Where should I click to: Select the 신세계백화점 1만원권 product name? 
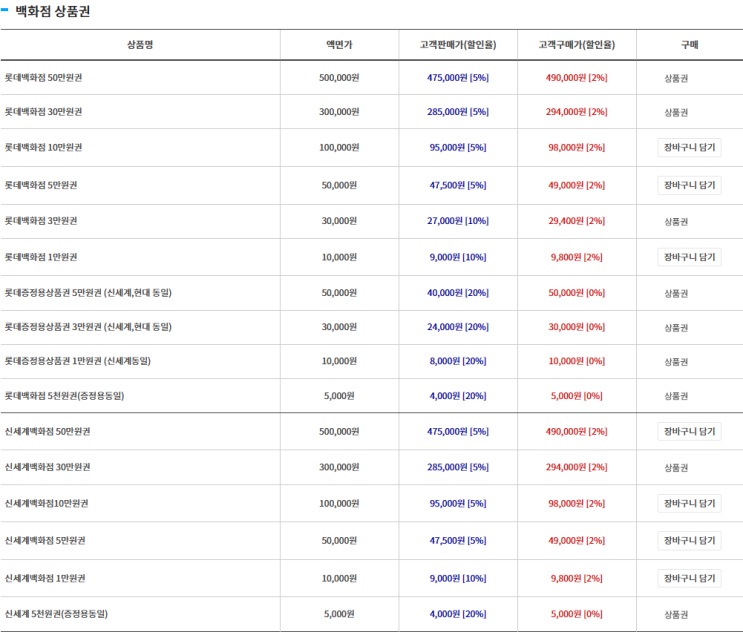pos(45,578)
